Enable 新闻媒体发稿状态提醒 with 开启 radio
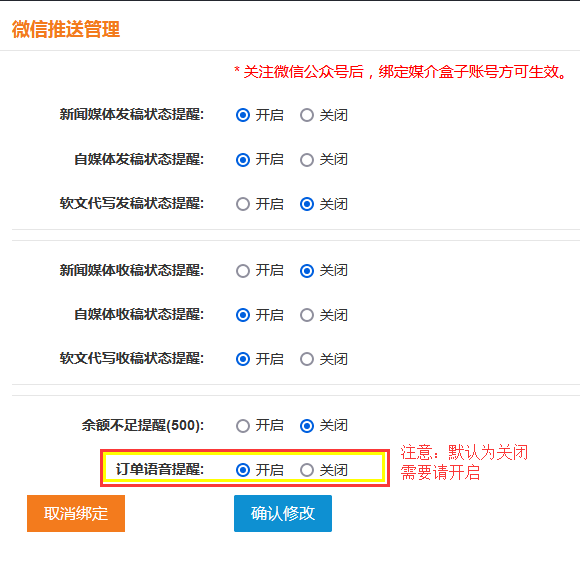 [243, 115]
